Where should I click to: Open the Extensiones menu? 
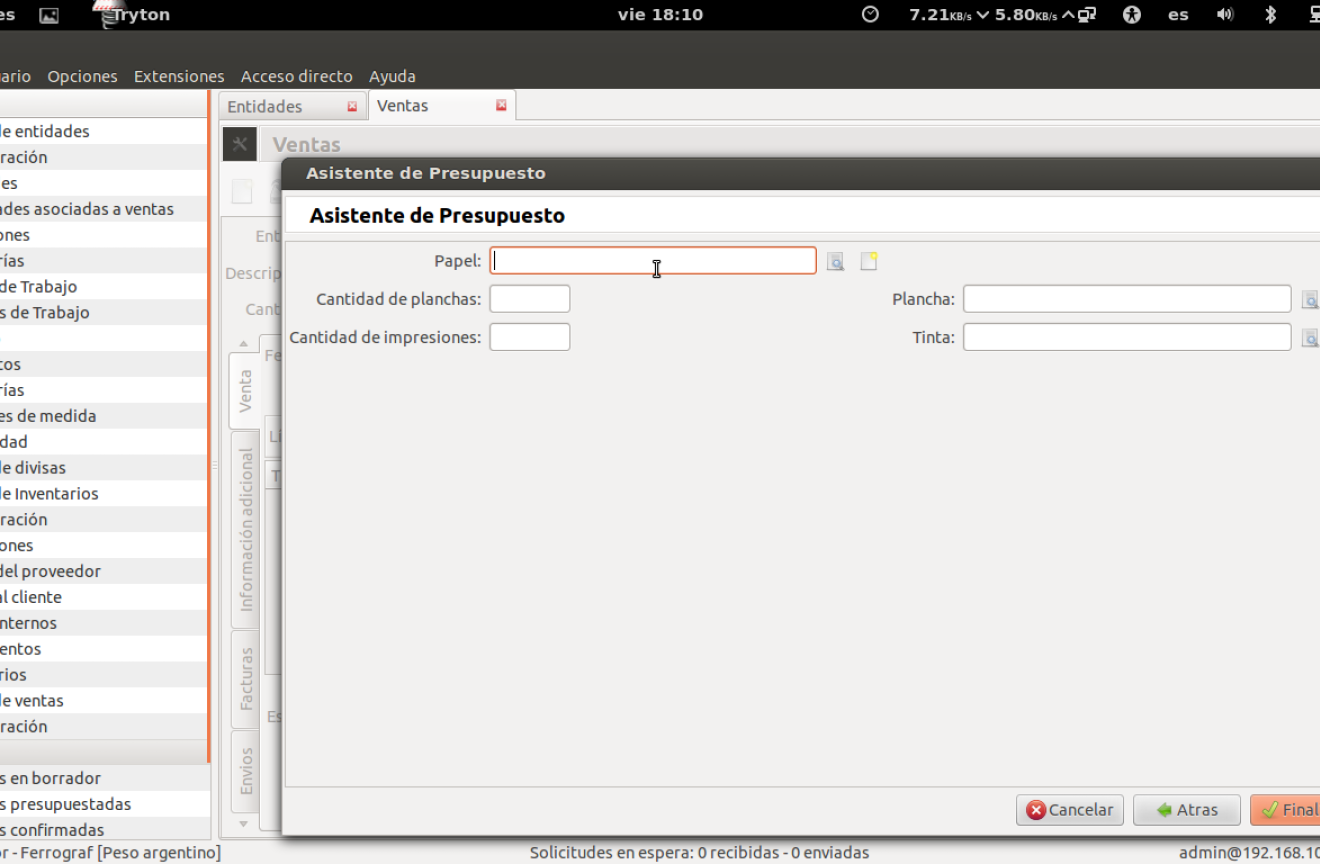(179, 76)
